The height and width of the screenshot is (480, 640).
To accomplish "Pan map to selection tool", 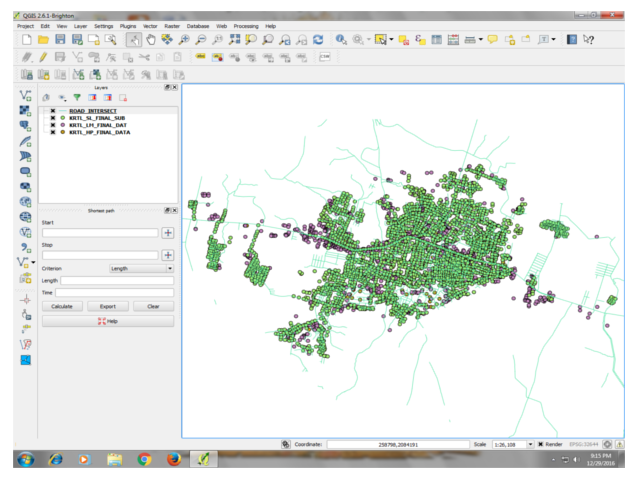I will (167, 40).
